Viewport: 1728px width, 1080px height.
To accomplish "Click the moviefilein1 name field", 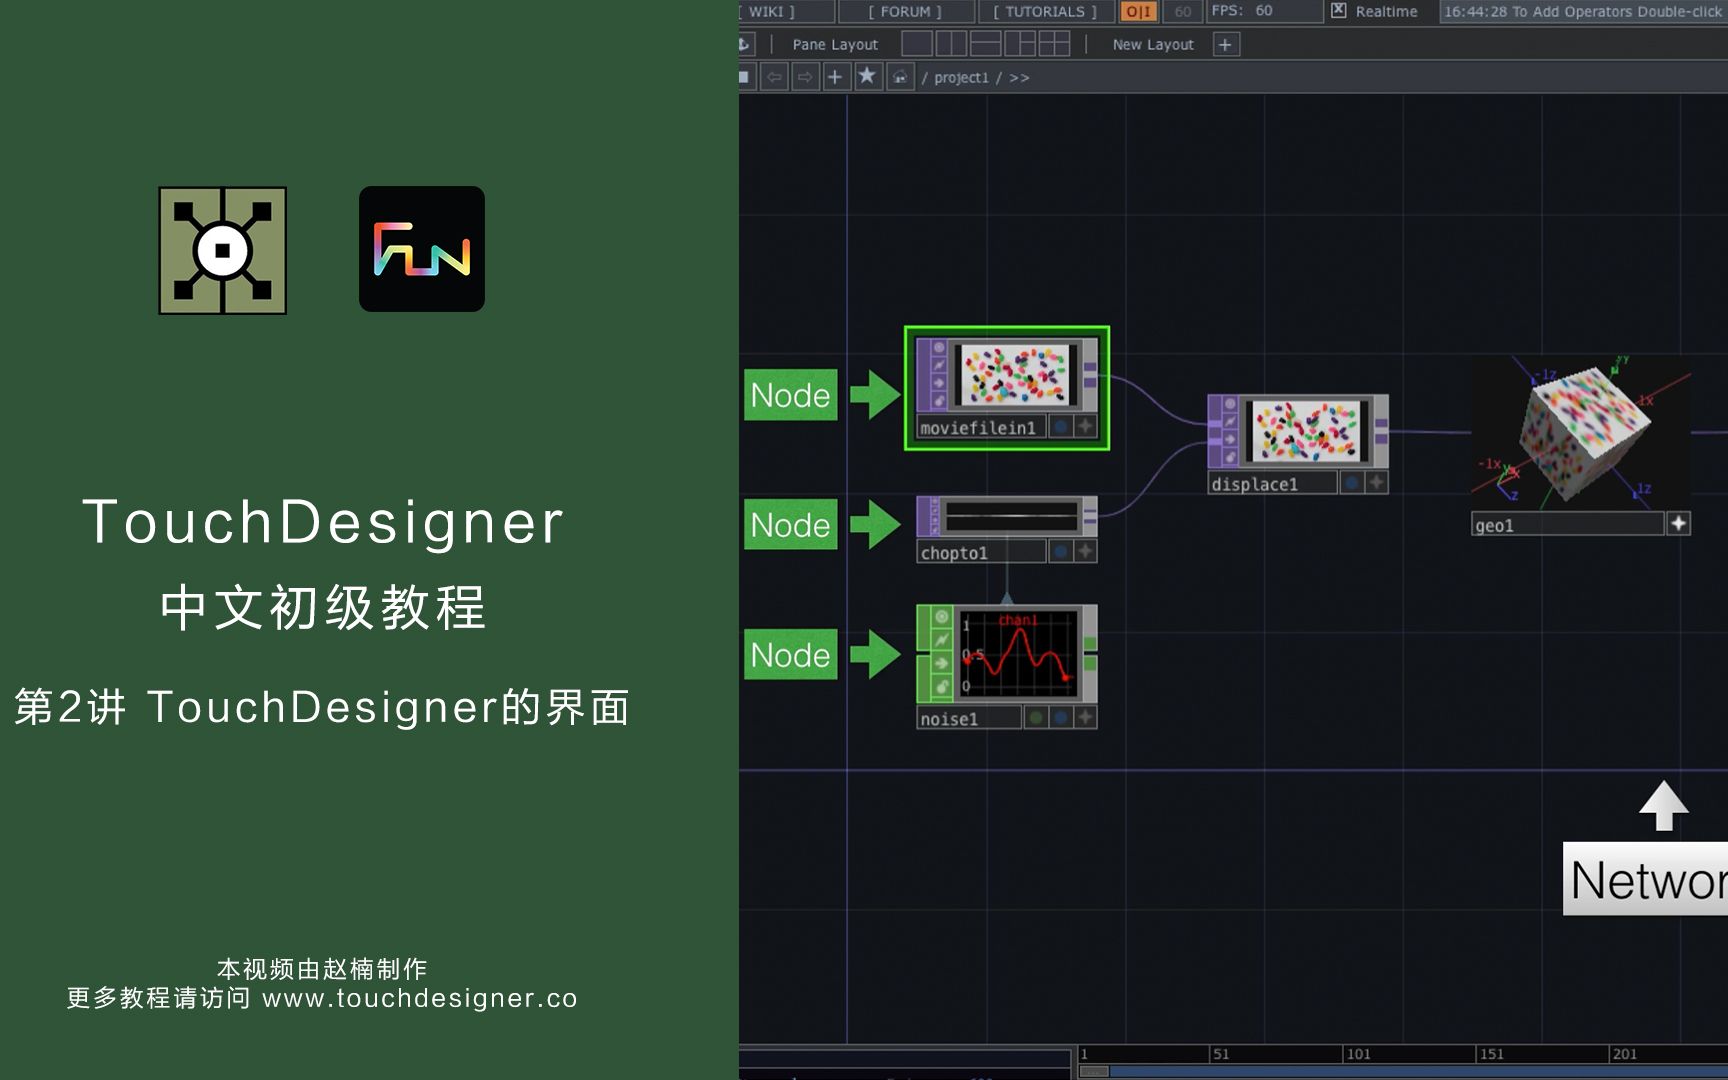I will (977, 427).
